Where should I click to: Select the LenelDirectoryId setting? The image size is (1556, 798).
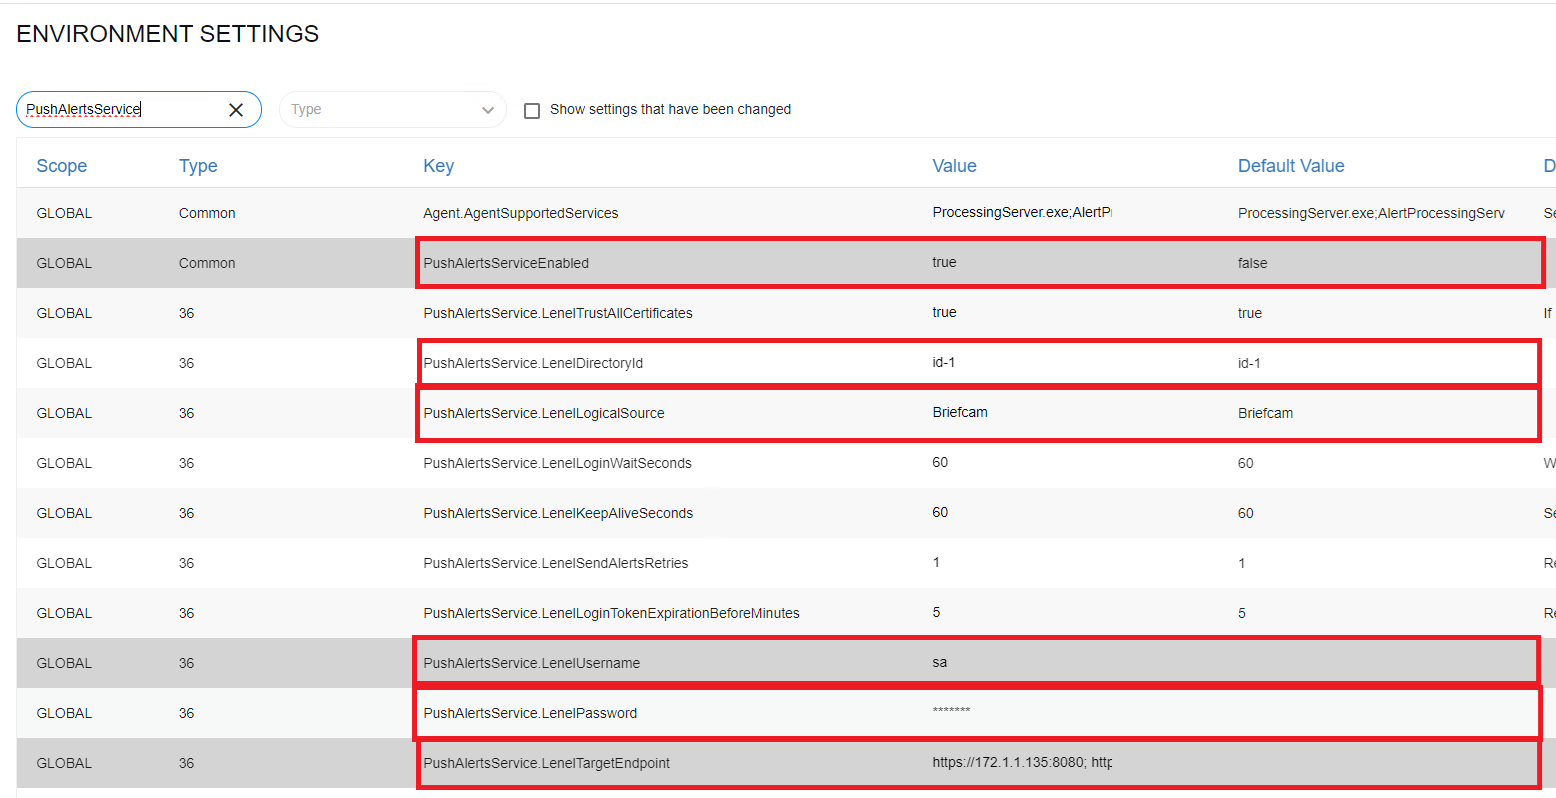533,363
